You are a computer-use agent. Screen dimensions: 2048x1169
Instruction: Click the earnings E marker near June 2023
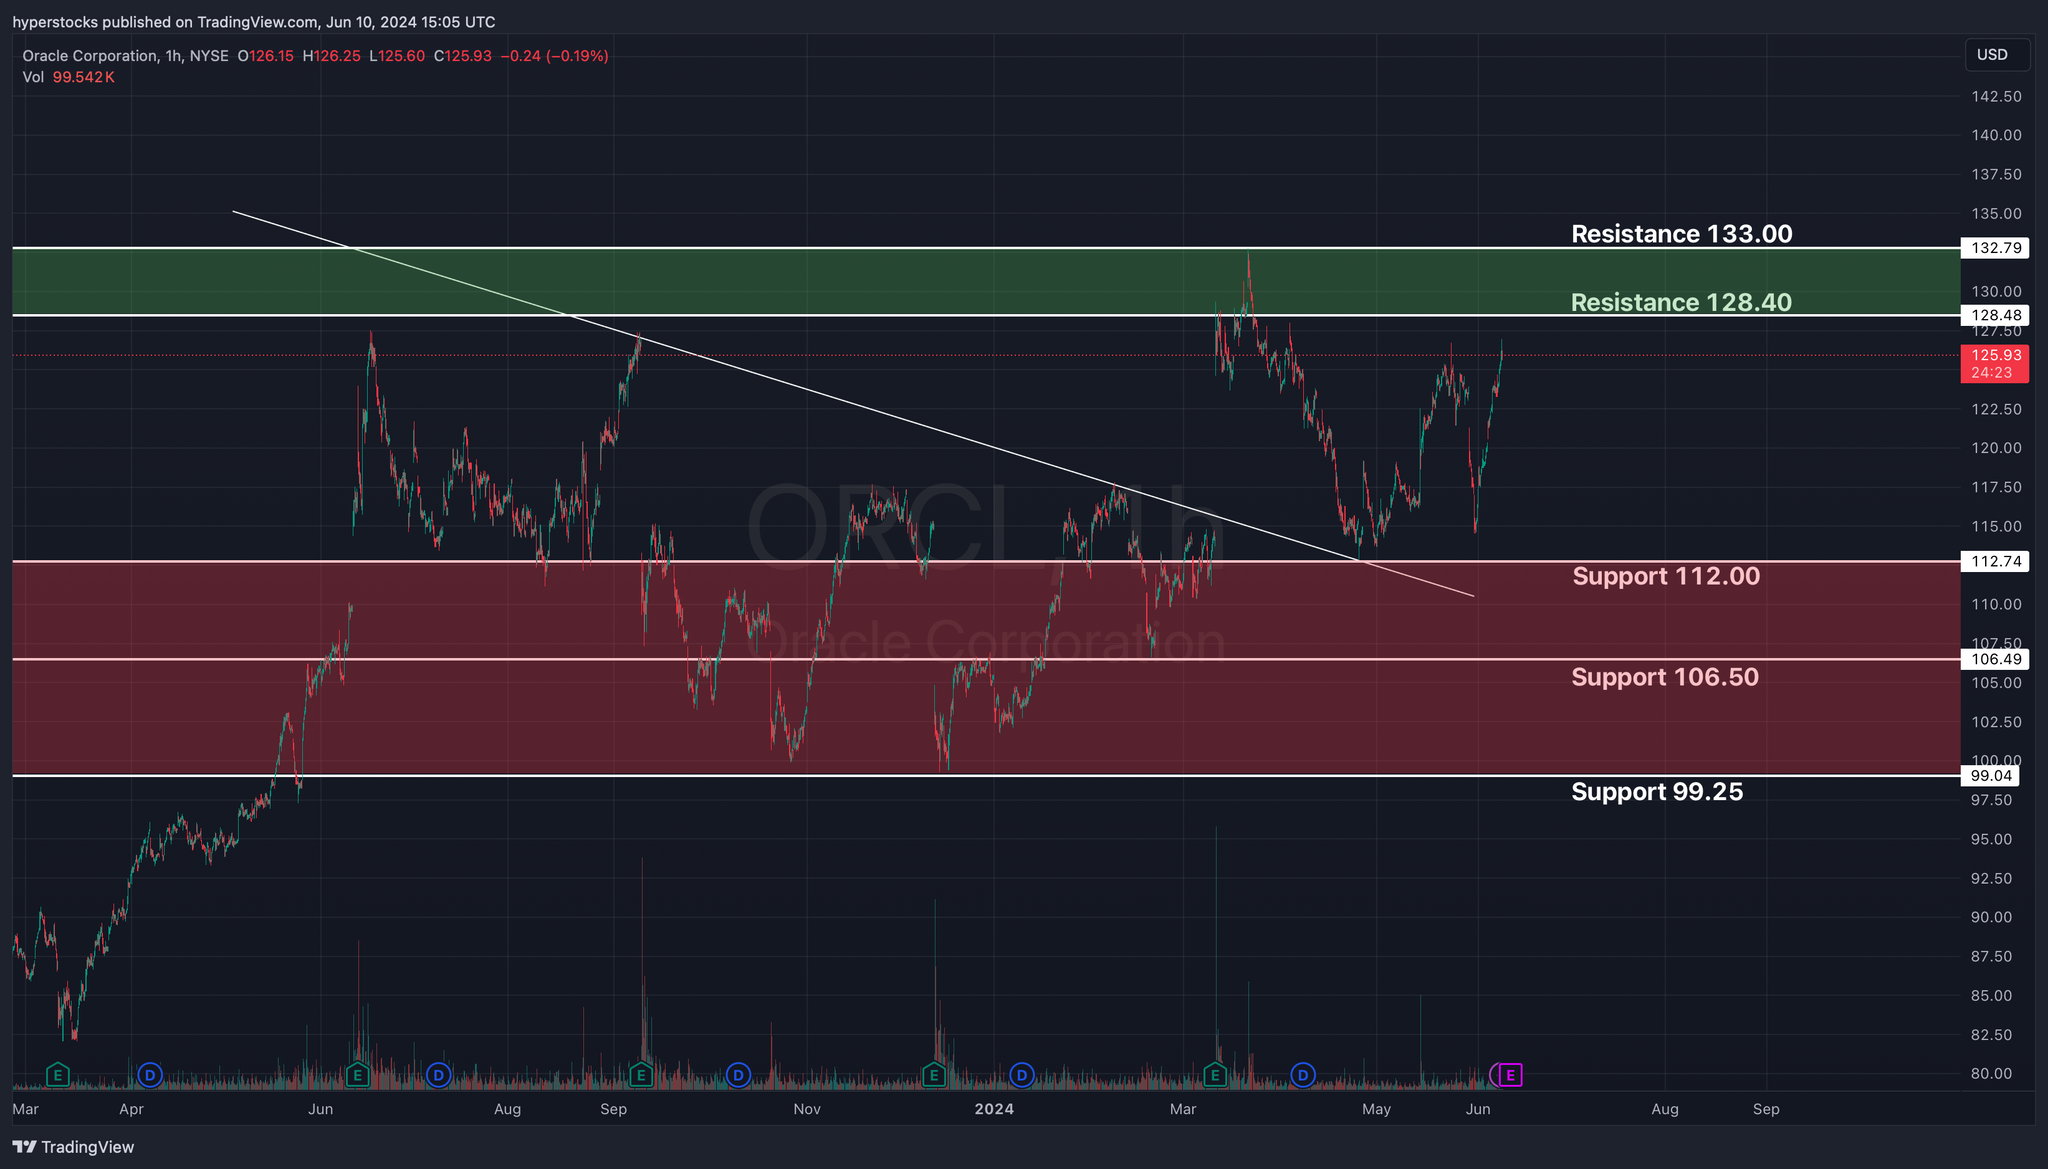357,1075
